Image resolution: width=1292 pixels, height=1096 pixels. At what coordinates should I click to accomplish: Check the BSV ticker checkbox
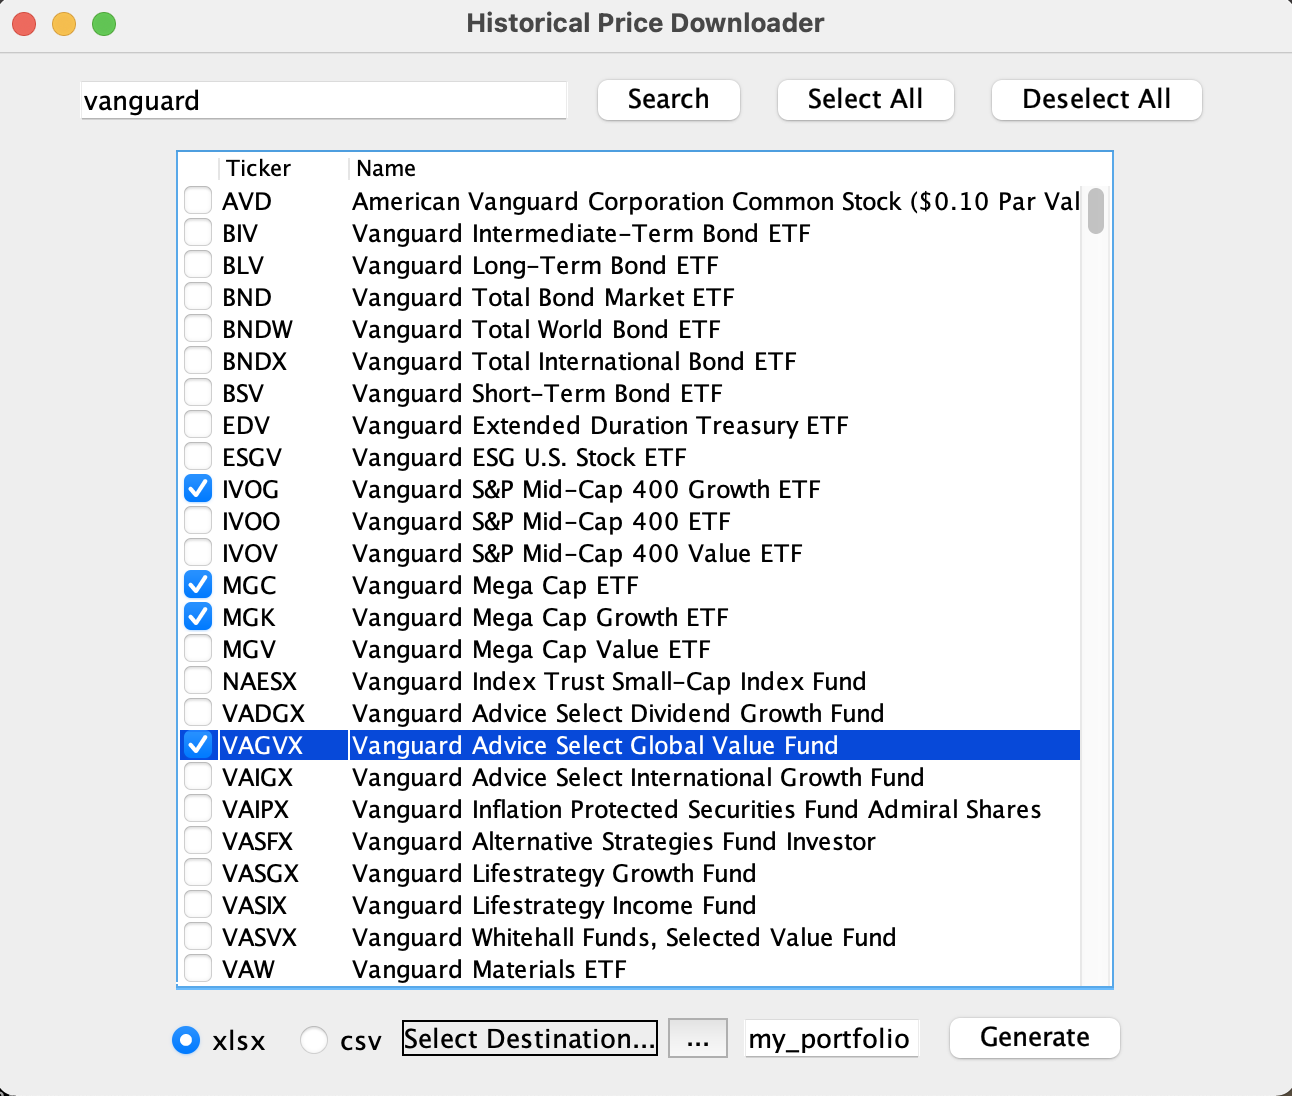click(x=198, y=393)
